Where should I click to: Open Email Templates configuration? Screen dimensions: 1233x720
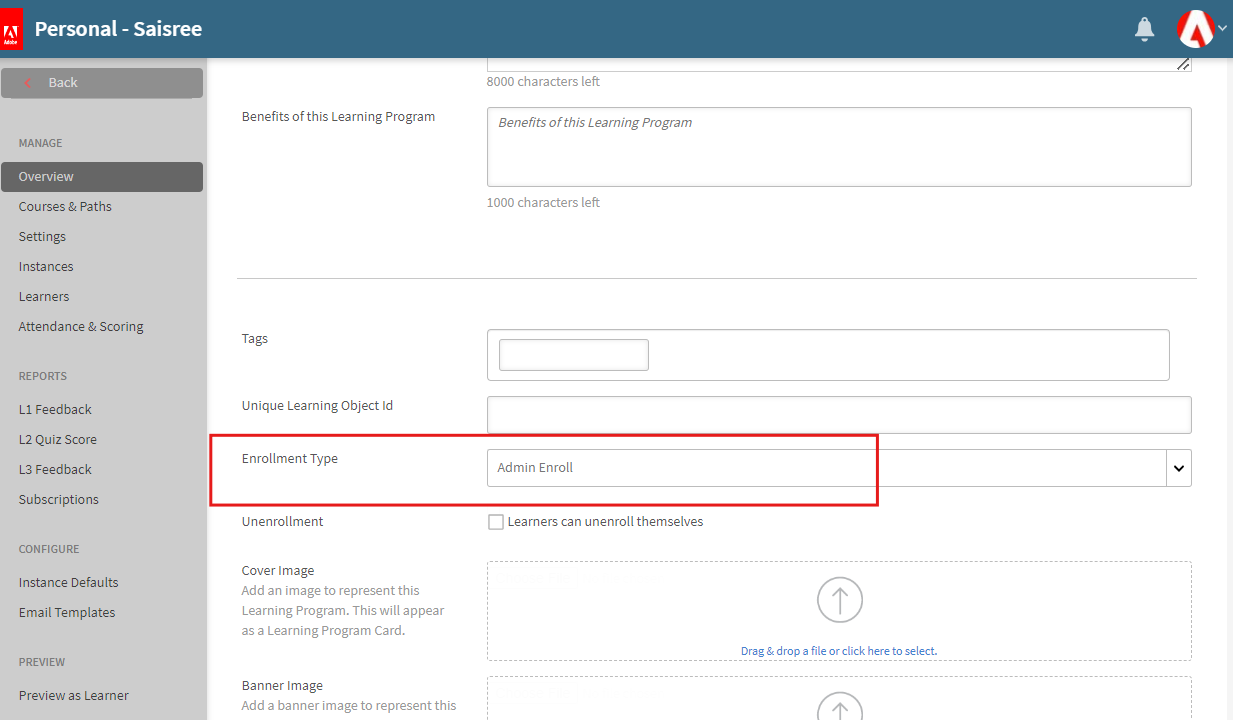tap(67, 613)
